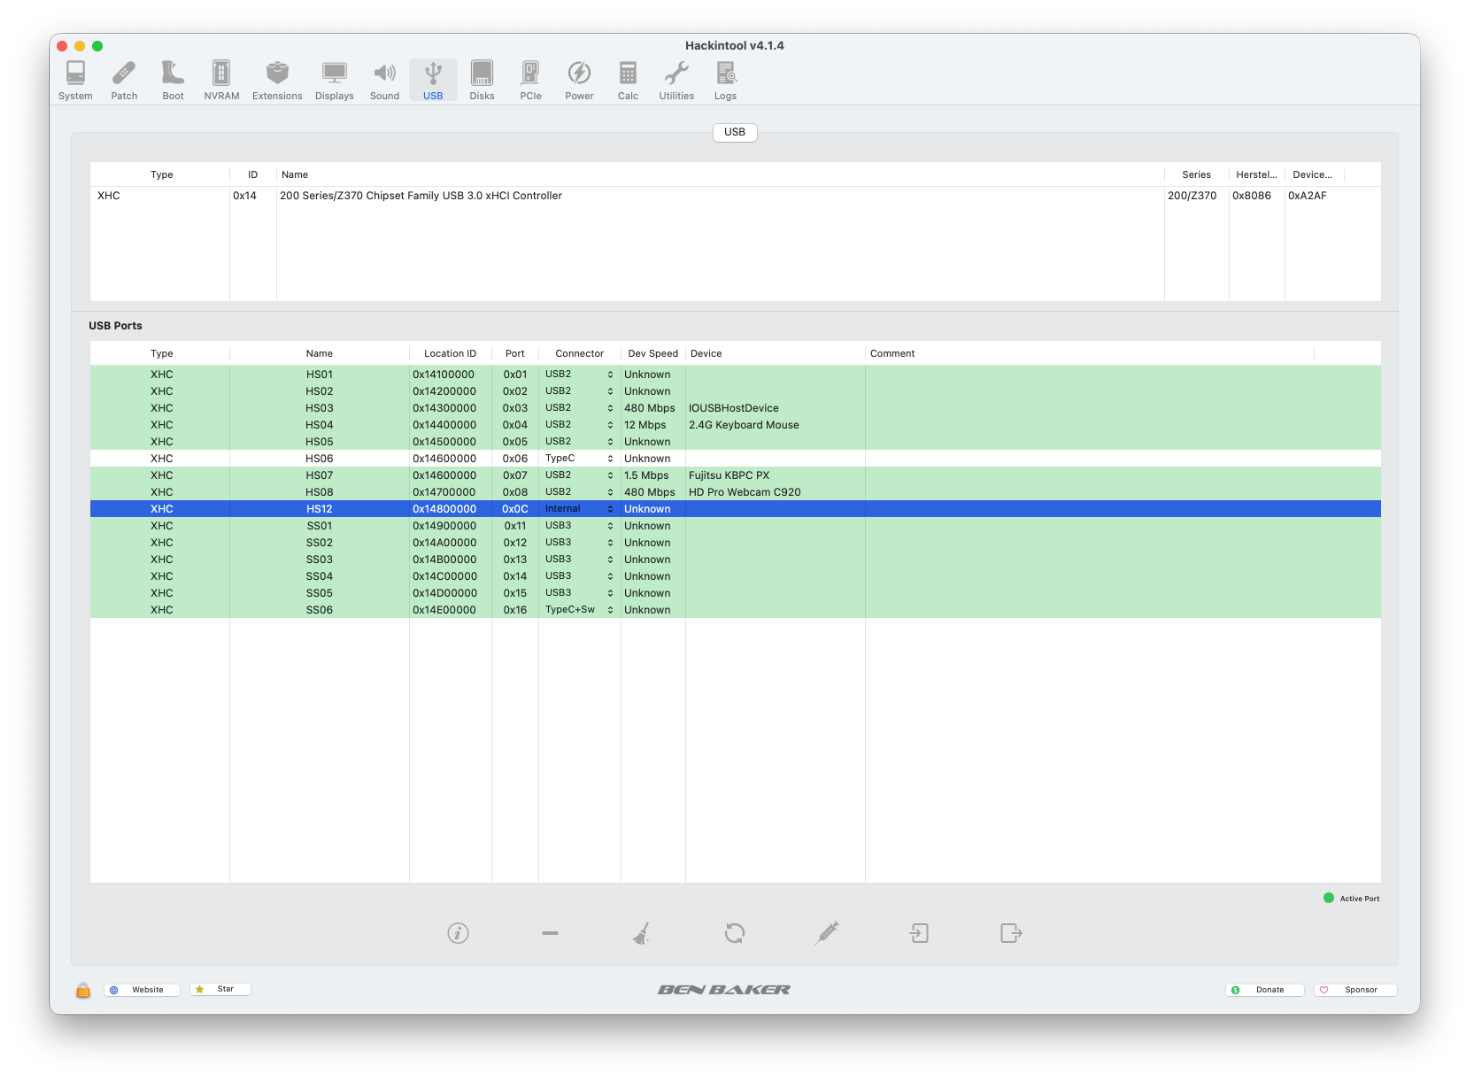
Task: Switch to the PCIe section
Action: point(530,80)
